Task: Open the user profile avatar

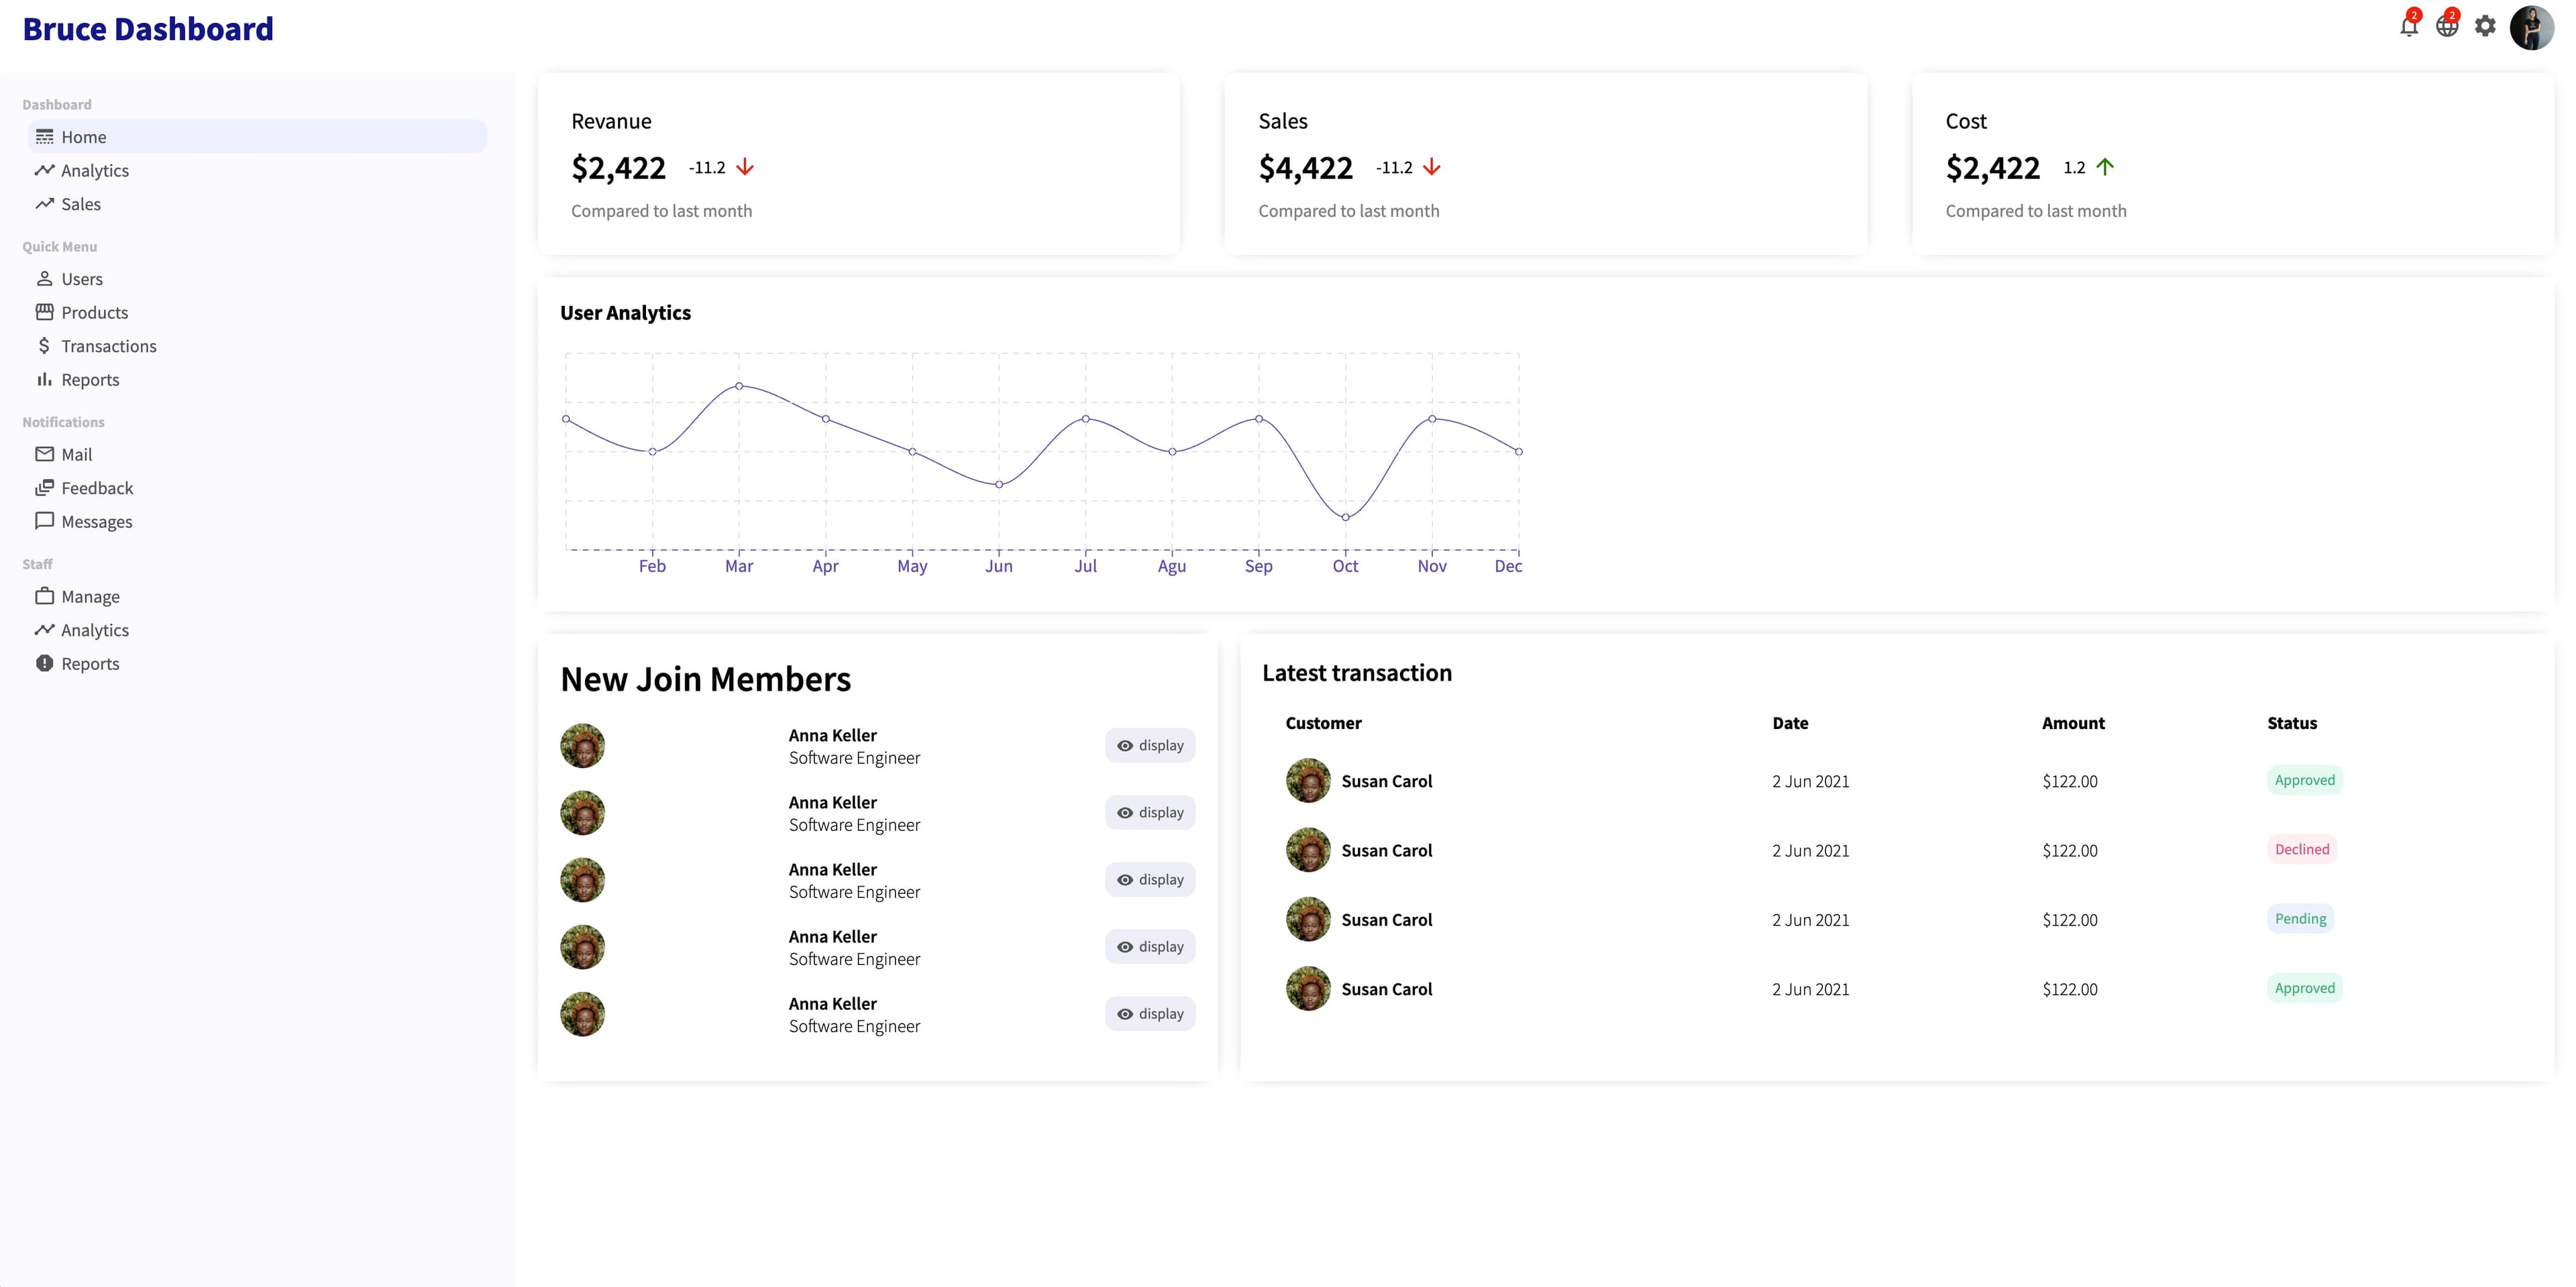Action: pyautogui.click(x=2532, y=27)
